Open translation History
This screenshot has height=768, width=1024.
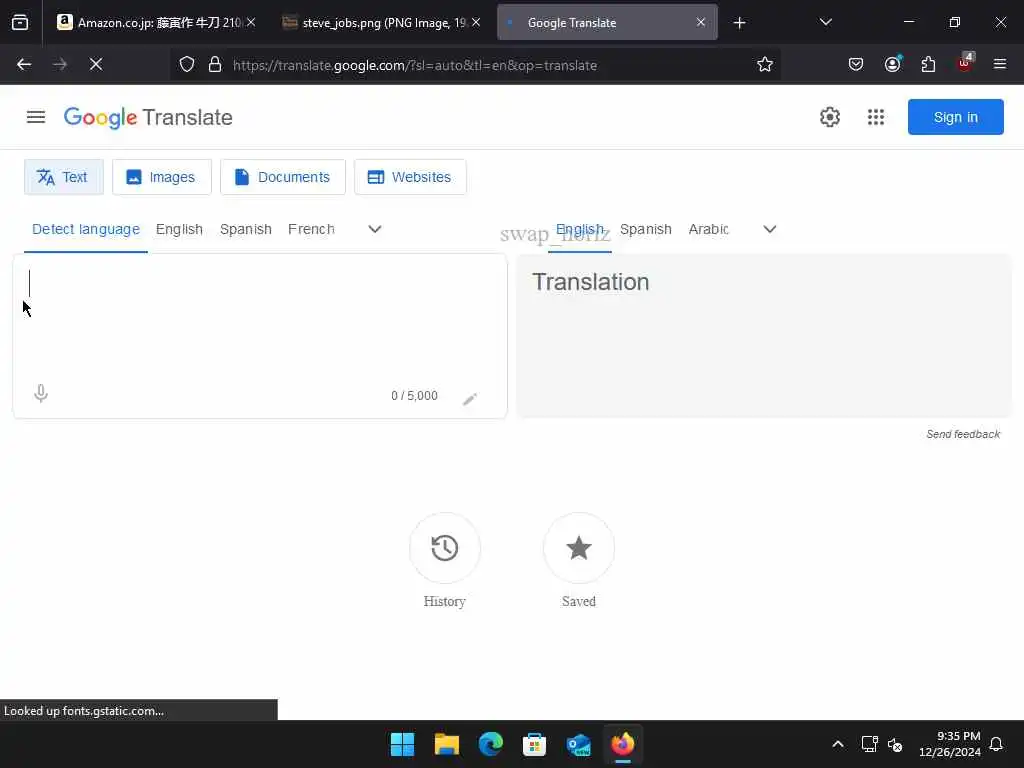(x=445, y=548)
